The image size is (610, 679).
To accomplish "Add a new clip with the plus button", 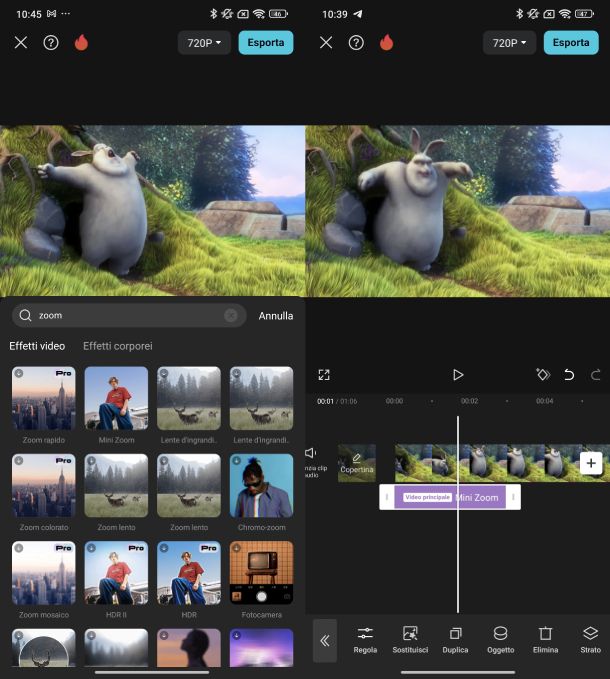I will click(591, 463).
